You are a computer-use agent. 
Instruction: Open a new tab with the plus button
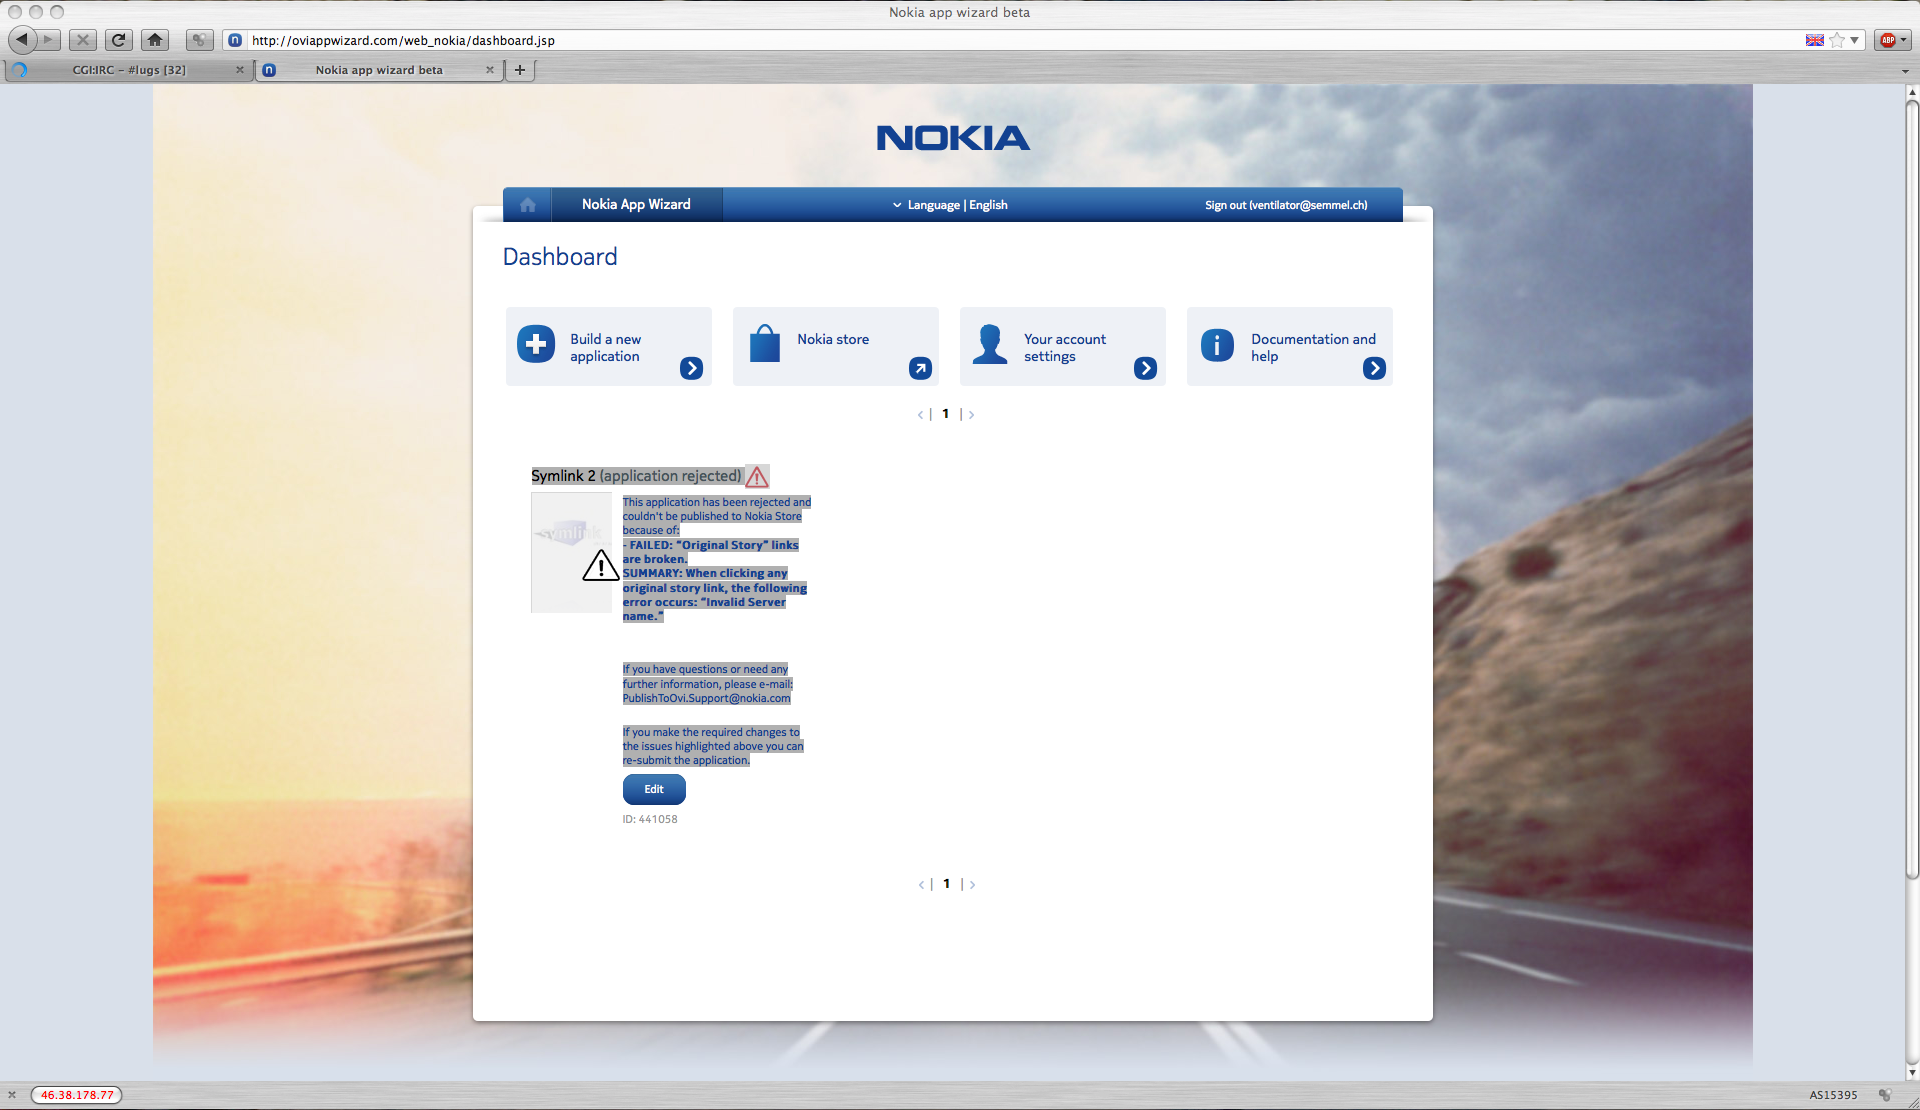pos(520,70)
